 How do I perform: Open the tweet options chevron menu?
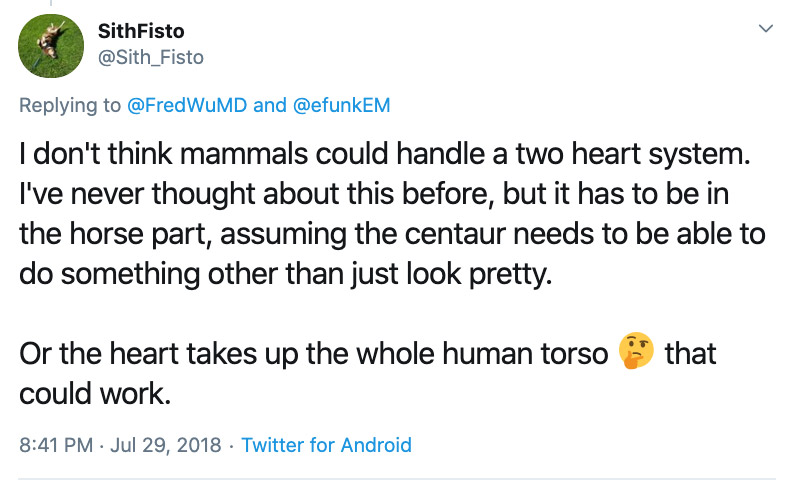(766, 29)
